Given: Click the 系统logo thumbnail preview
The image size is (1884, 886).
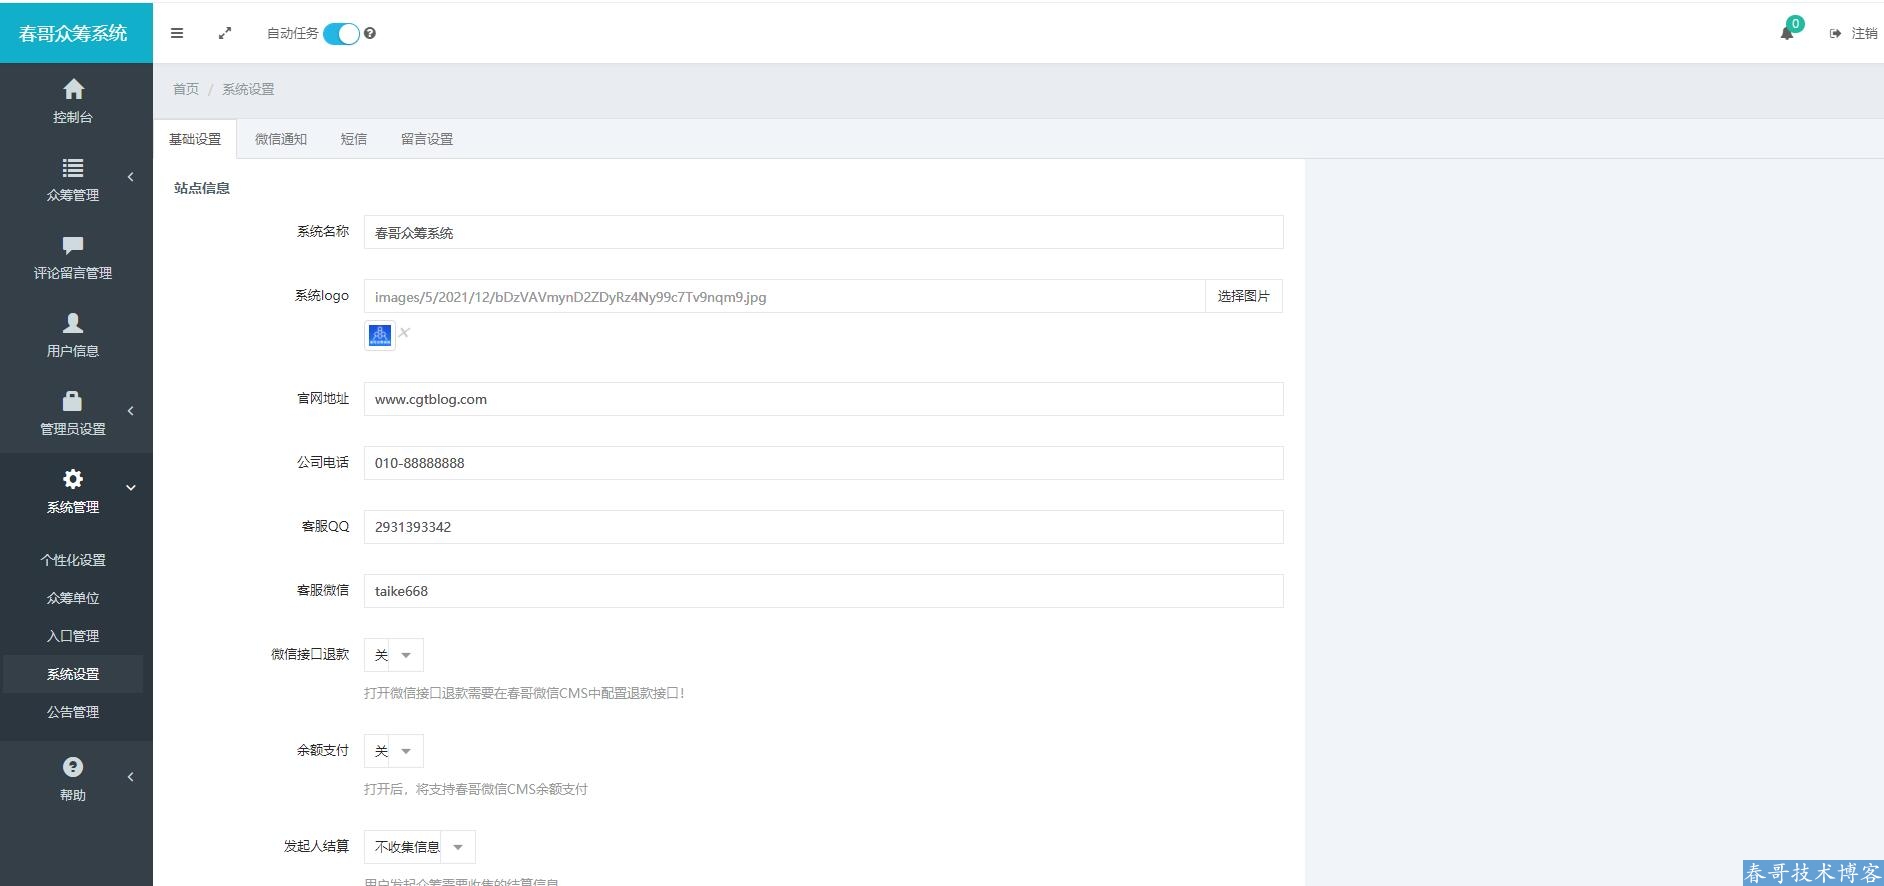Looking at the screenshot, I should tap(380, 335).
